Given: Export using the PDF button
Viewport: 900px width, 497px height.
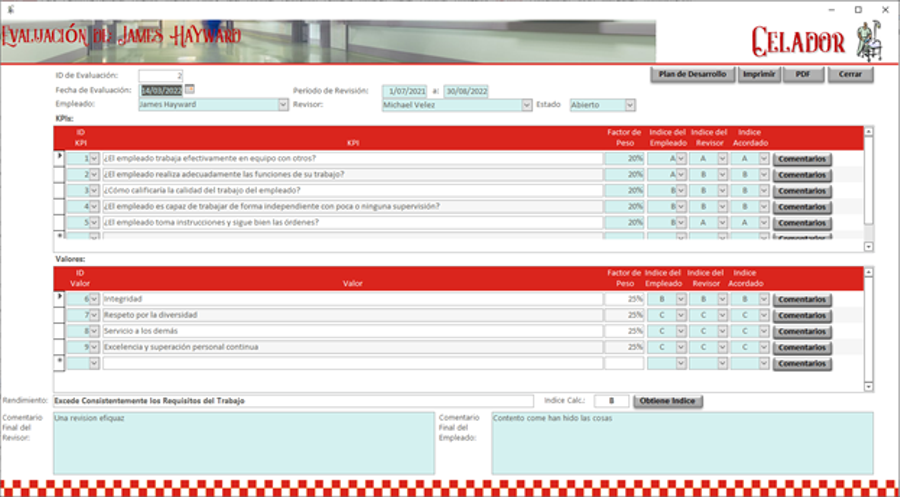Looking at the screenshot, I should point(803,75).
